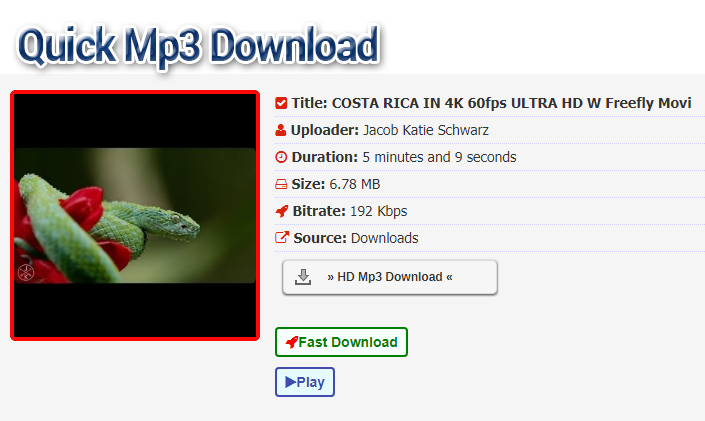Click the red checkmark icon beside Title
This screenshot has height=421, width=705.
pyautogui.click(x=281, y=103)
